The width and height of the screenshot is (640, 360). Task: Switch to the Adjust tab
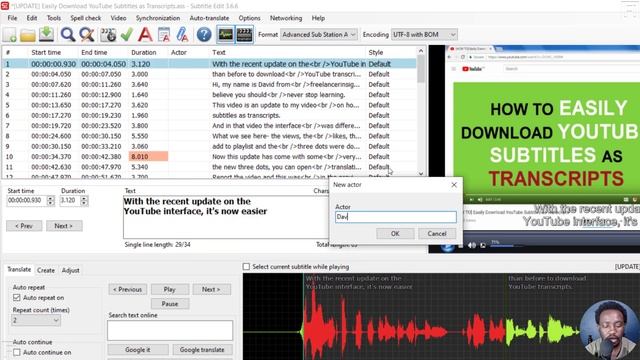point(71,270)
